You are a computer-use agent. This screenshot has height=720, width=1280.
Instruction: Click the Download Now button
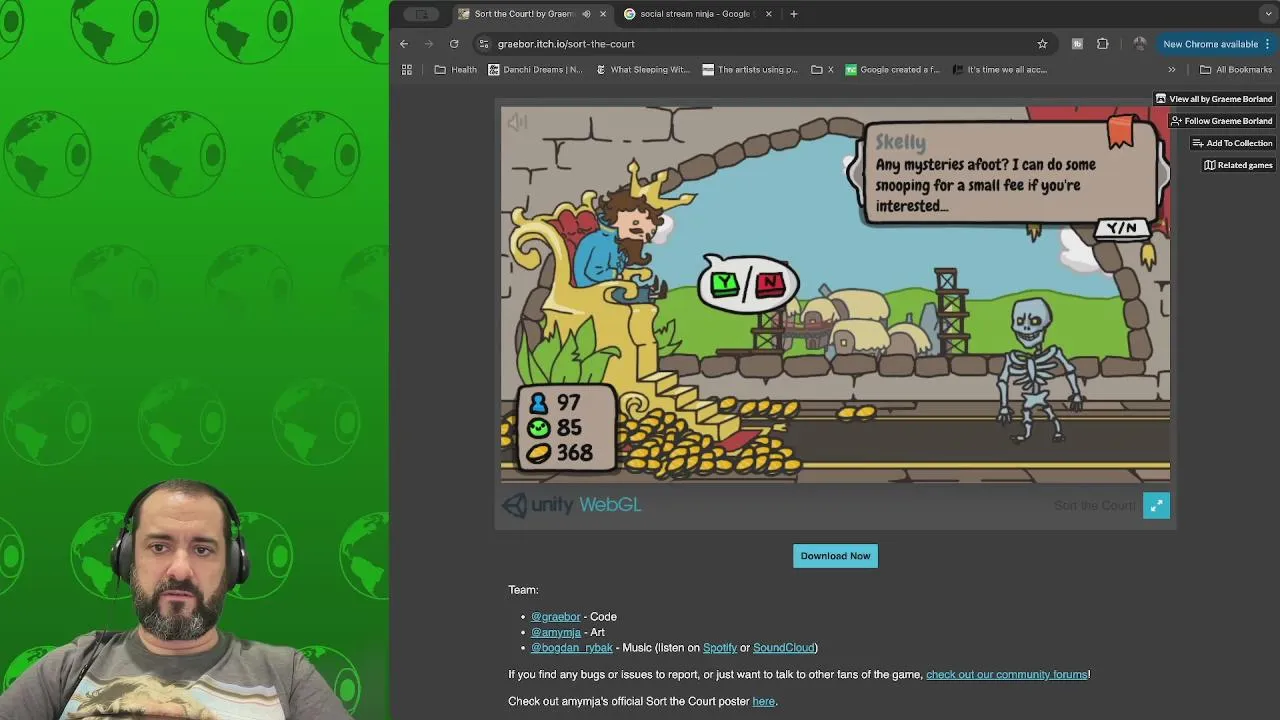click(835, 556)
